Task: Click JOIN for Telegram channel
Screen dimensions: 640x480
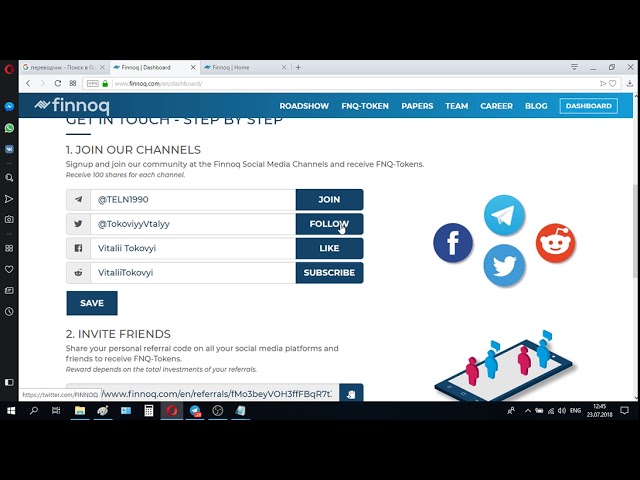Action: pos(329,200)
